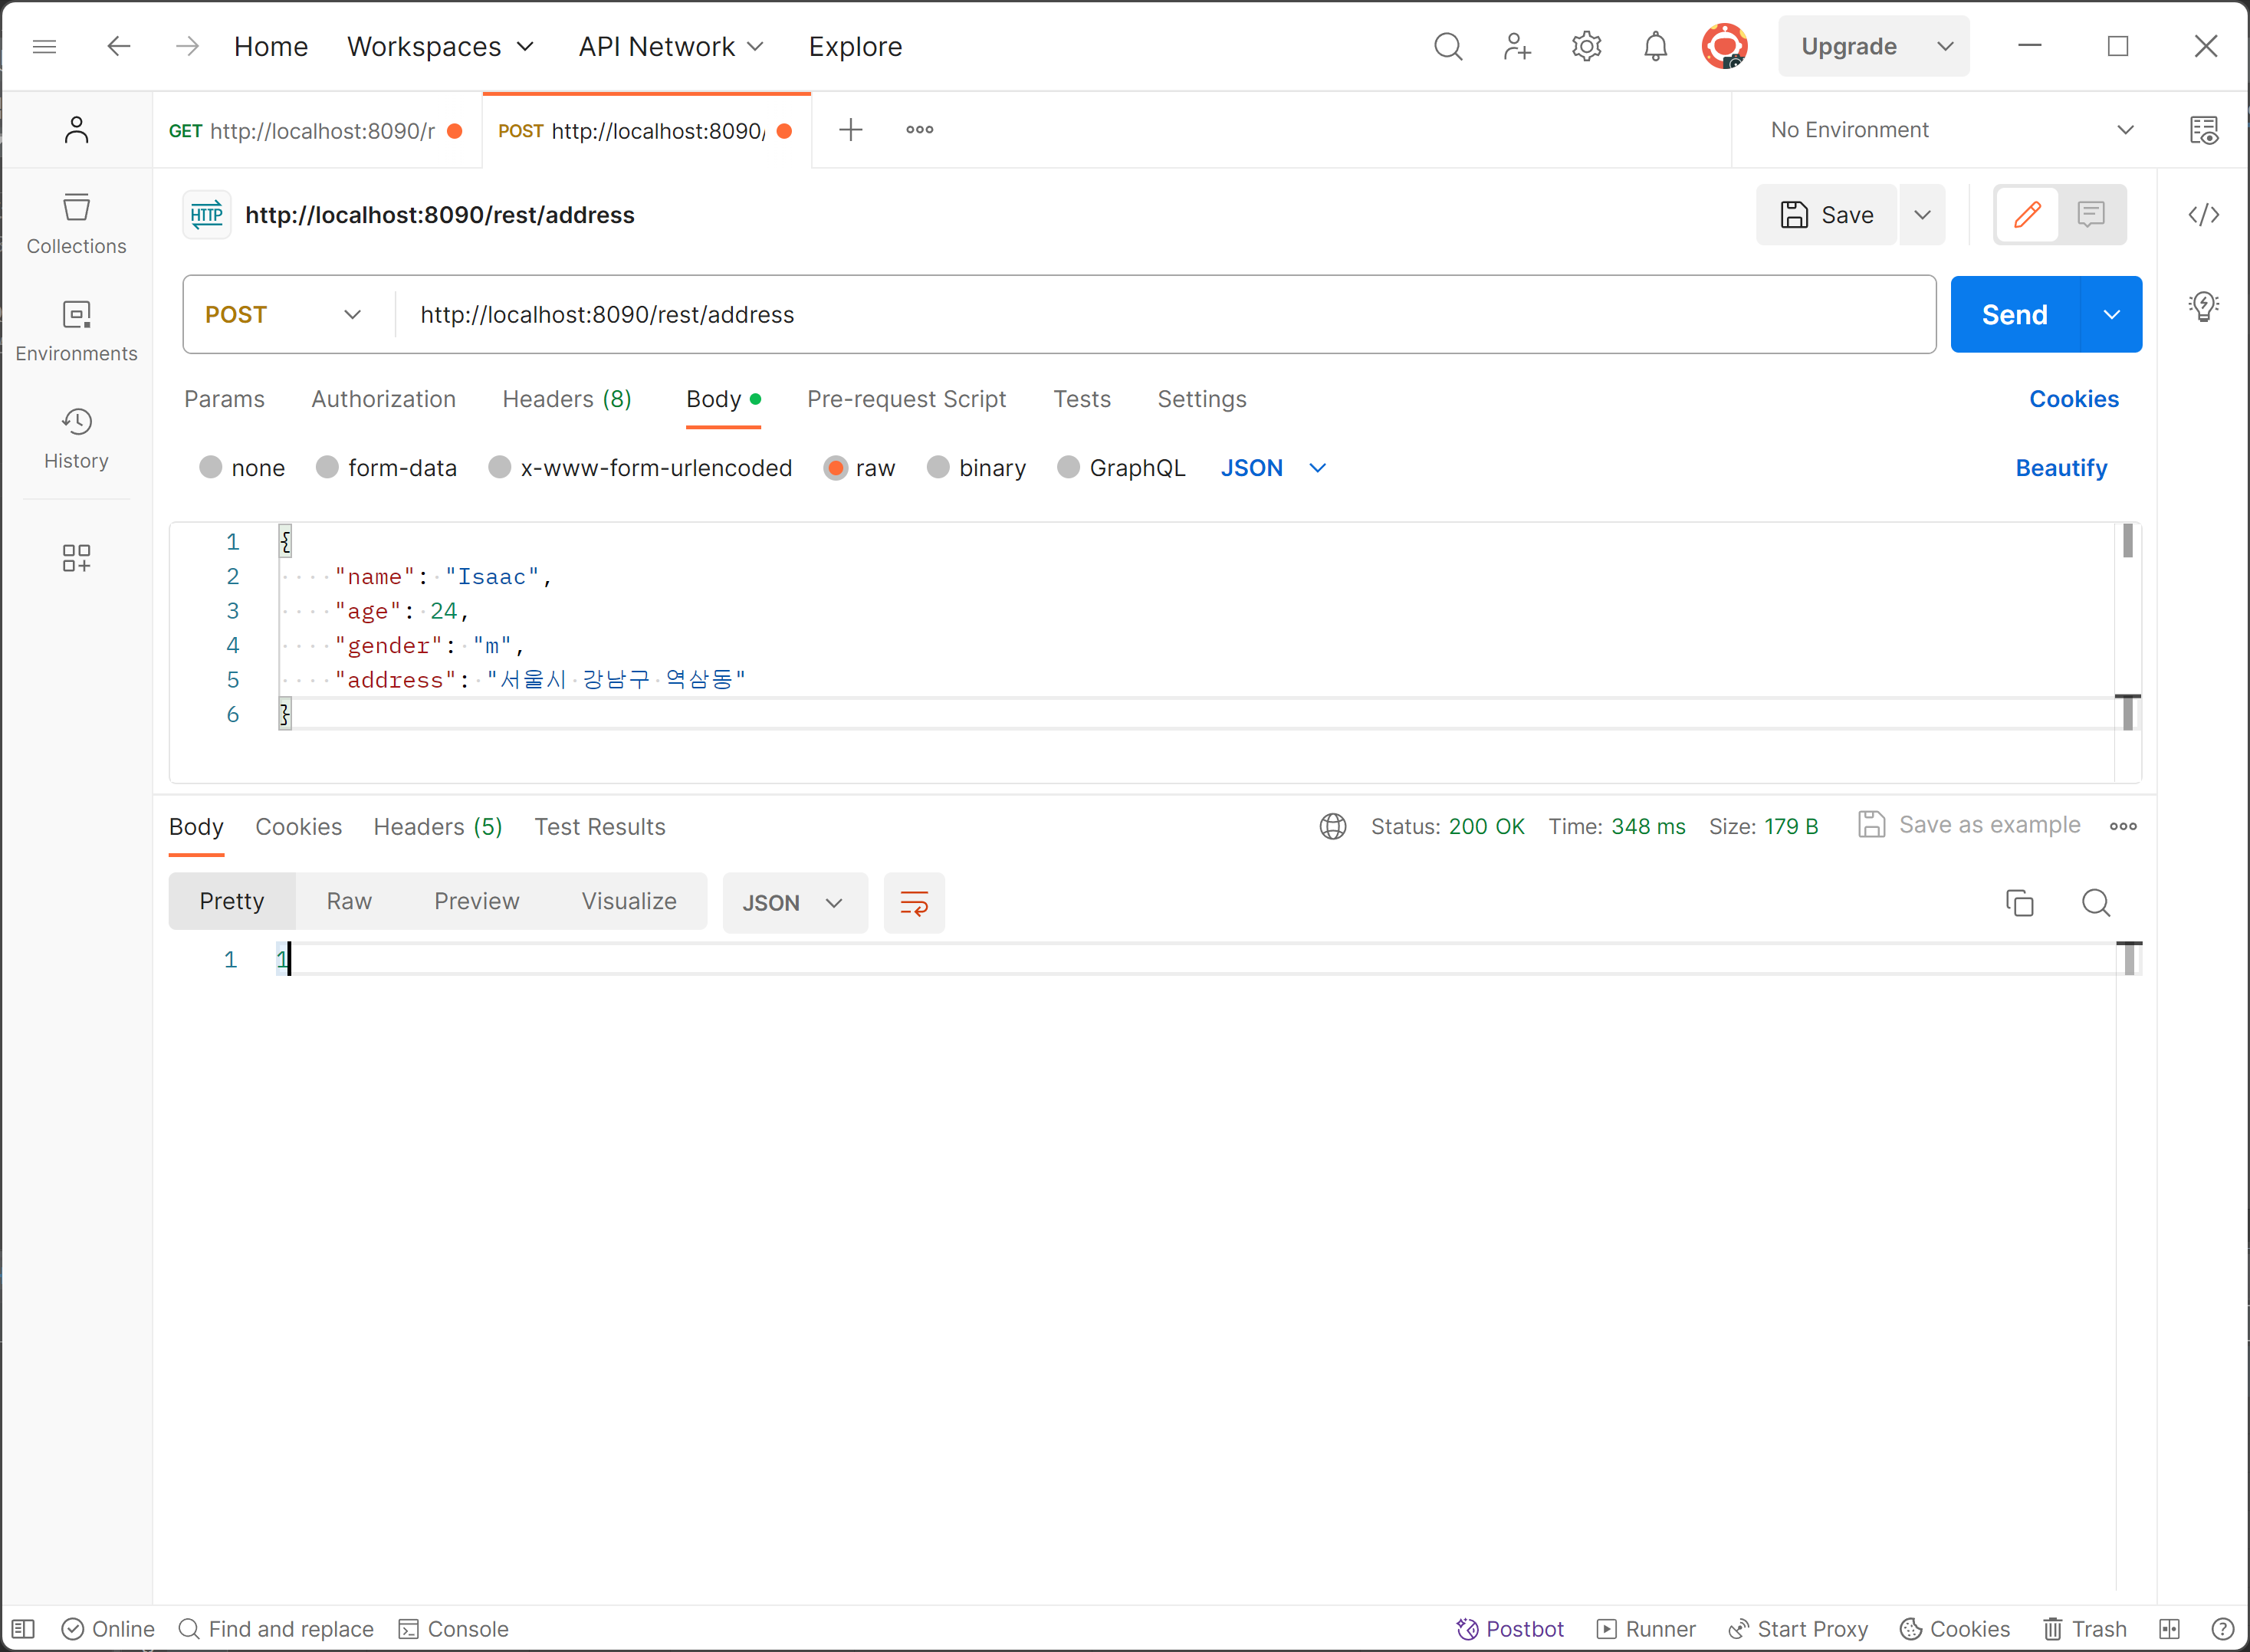
Task: Click the invite collaborators icon
Action: coord(1516,46)
